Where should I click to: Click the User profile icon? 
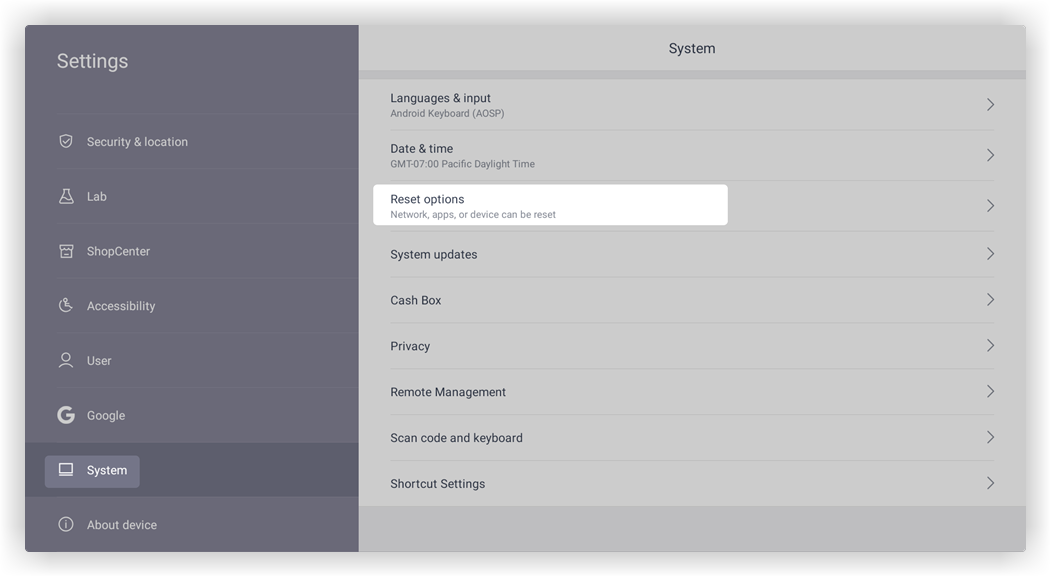(x=66, y=361)
